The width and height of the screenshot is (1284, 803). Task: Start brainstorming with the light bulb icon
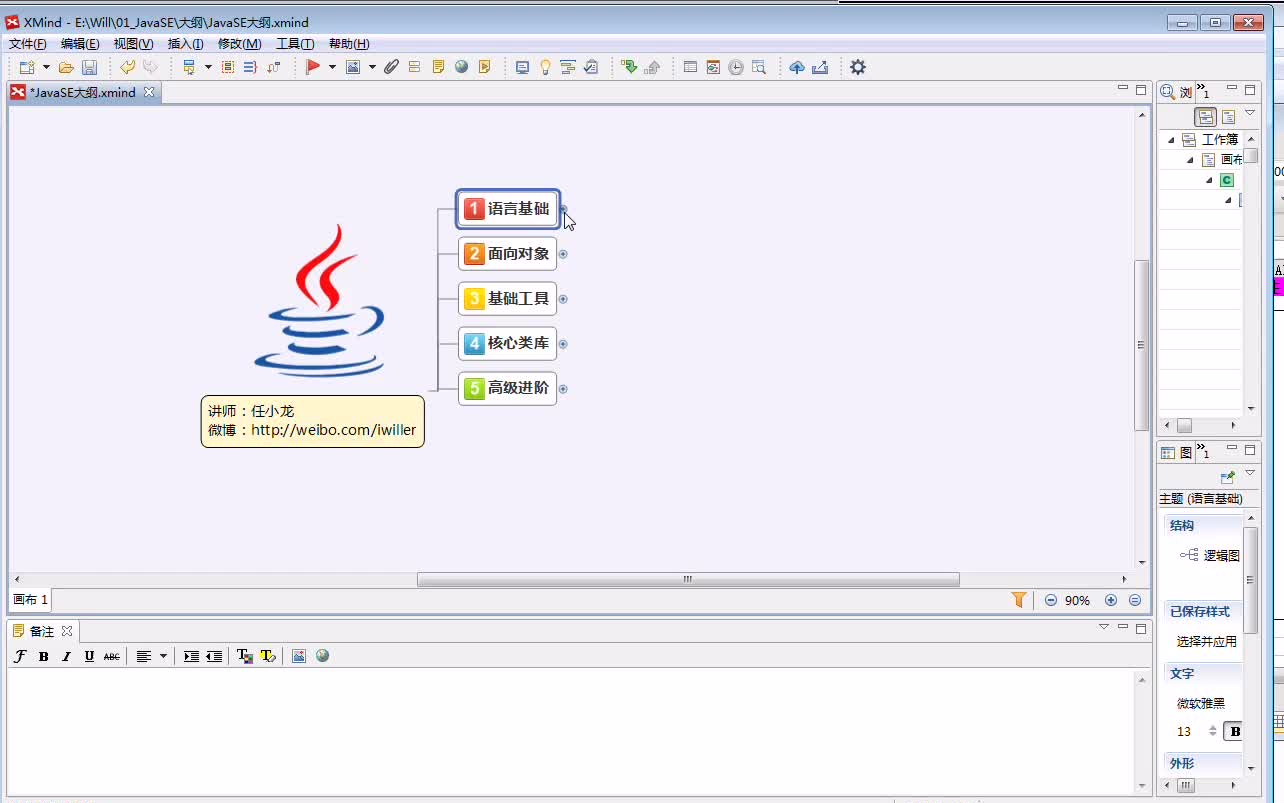pos(545,67)
